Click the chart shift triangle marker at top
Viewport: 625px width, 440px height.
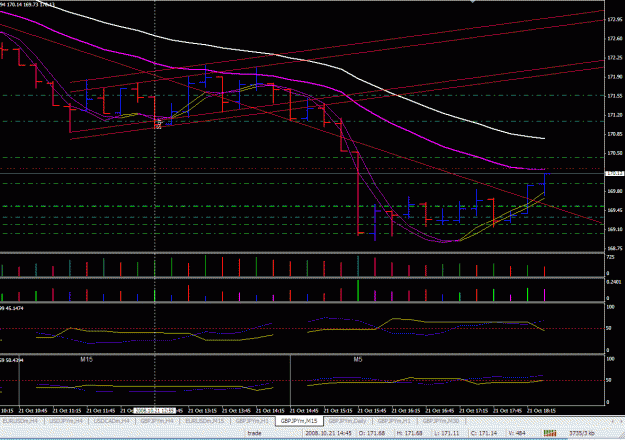click(x=473, y=2)
